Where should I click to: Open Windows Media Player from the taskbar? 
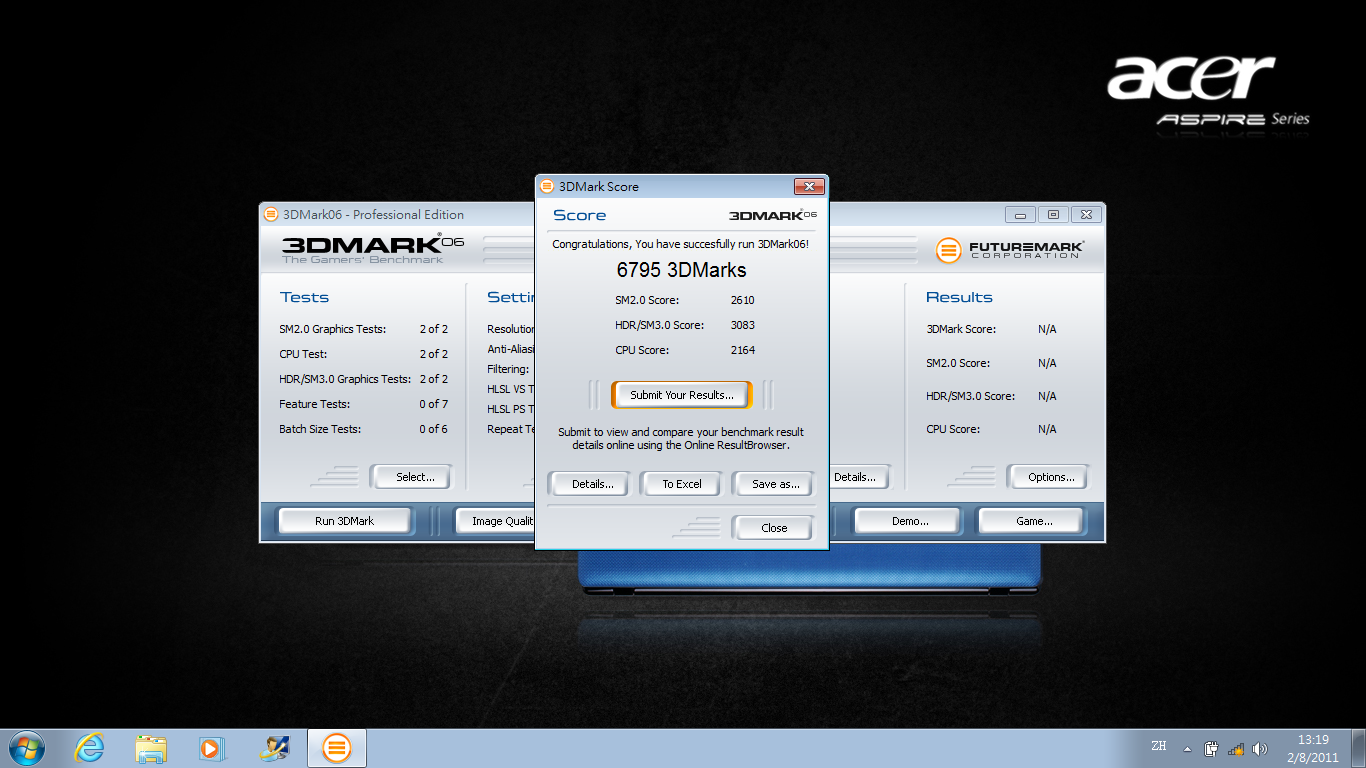pos(211,747)
